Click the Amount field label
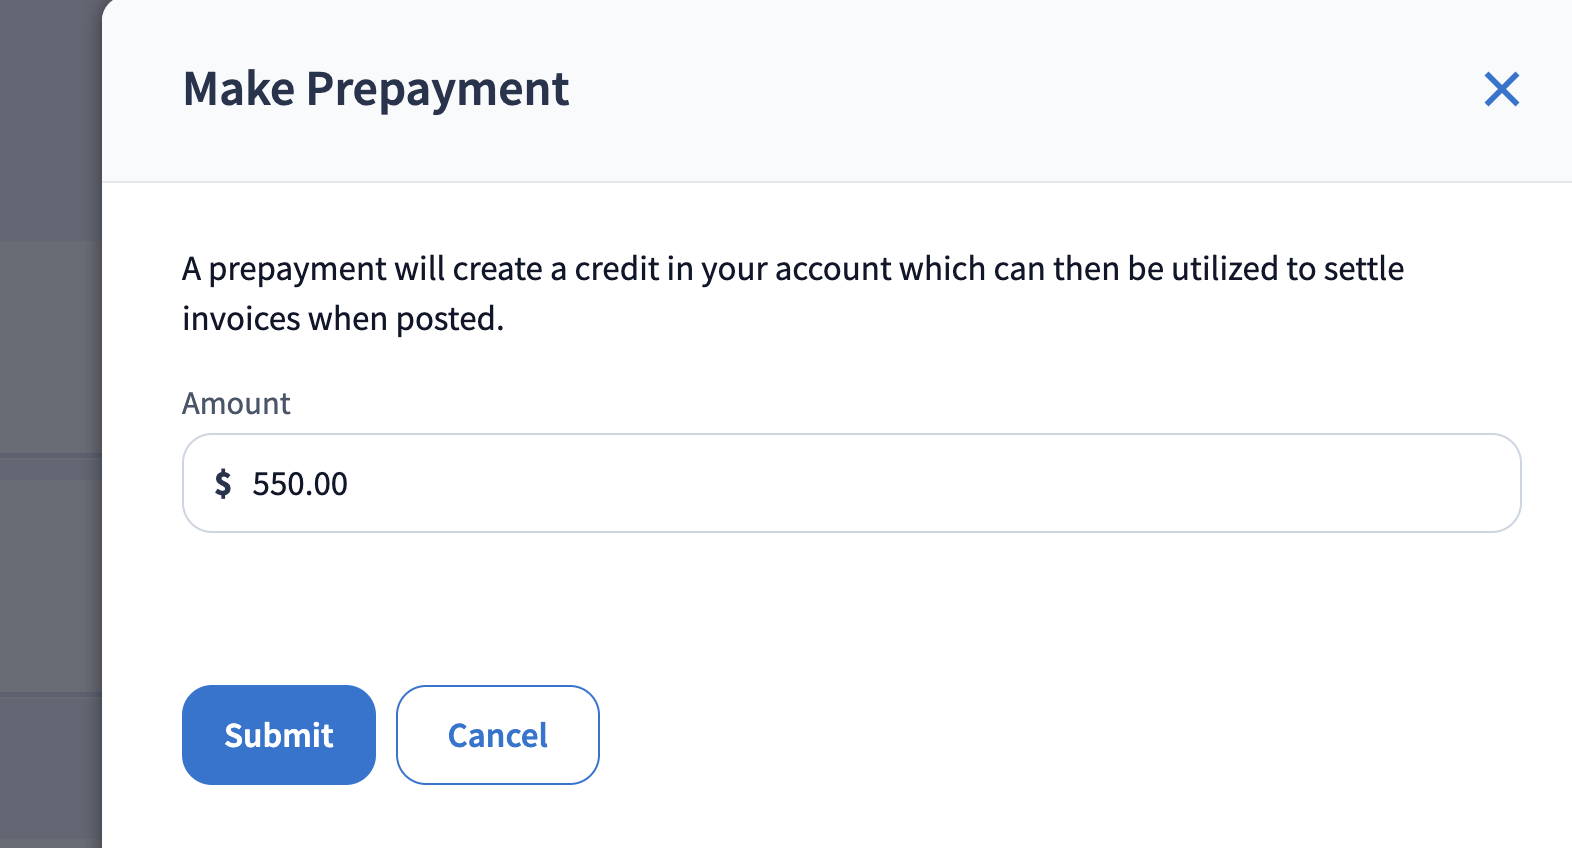Image resolution: width=1572 pixels, height=848 pixels. click(x=236, y=404)
